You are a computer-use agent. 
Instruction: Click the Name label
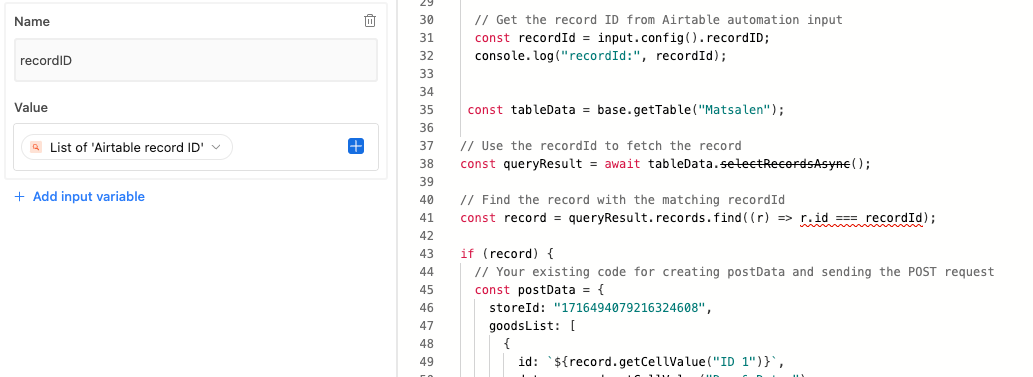click(32, 22)
